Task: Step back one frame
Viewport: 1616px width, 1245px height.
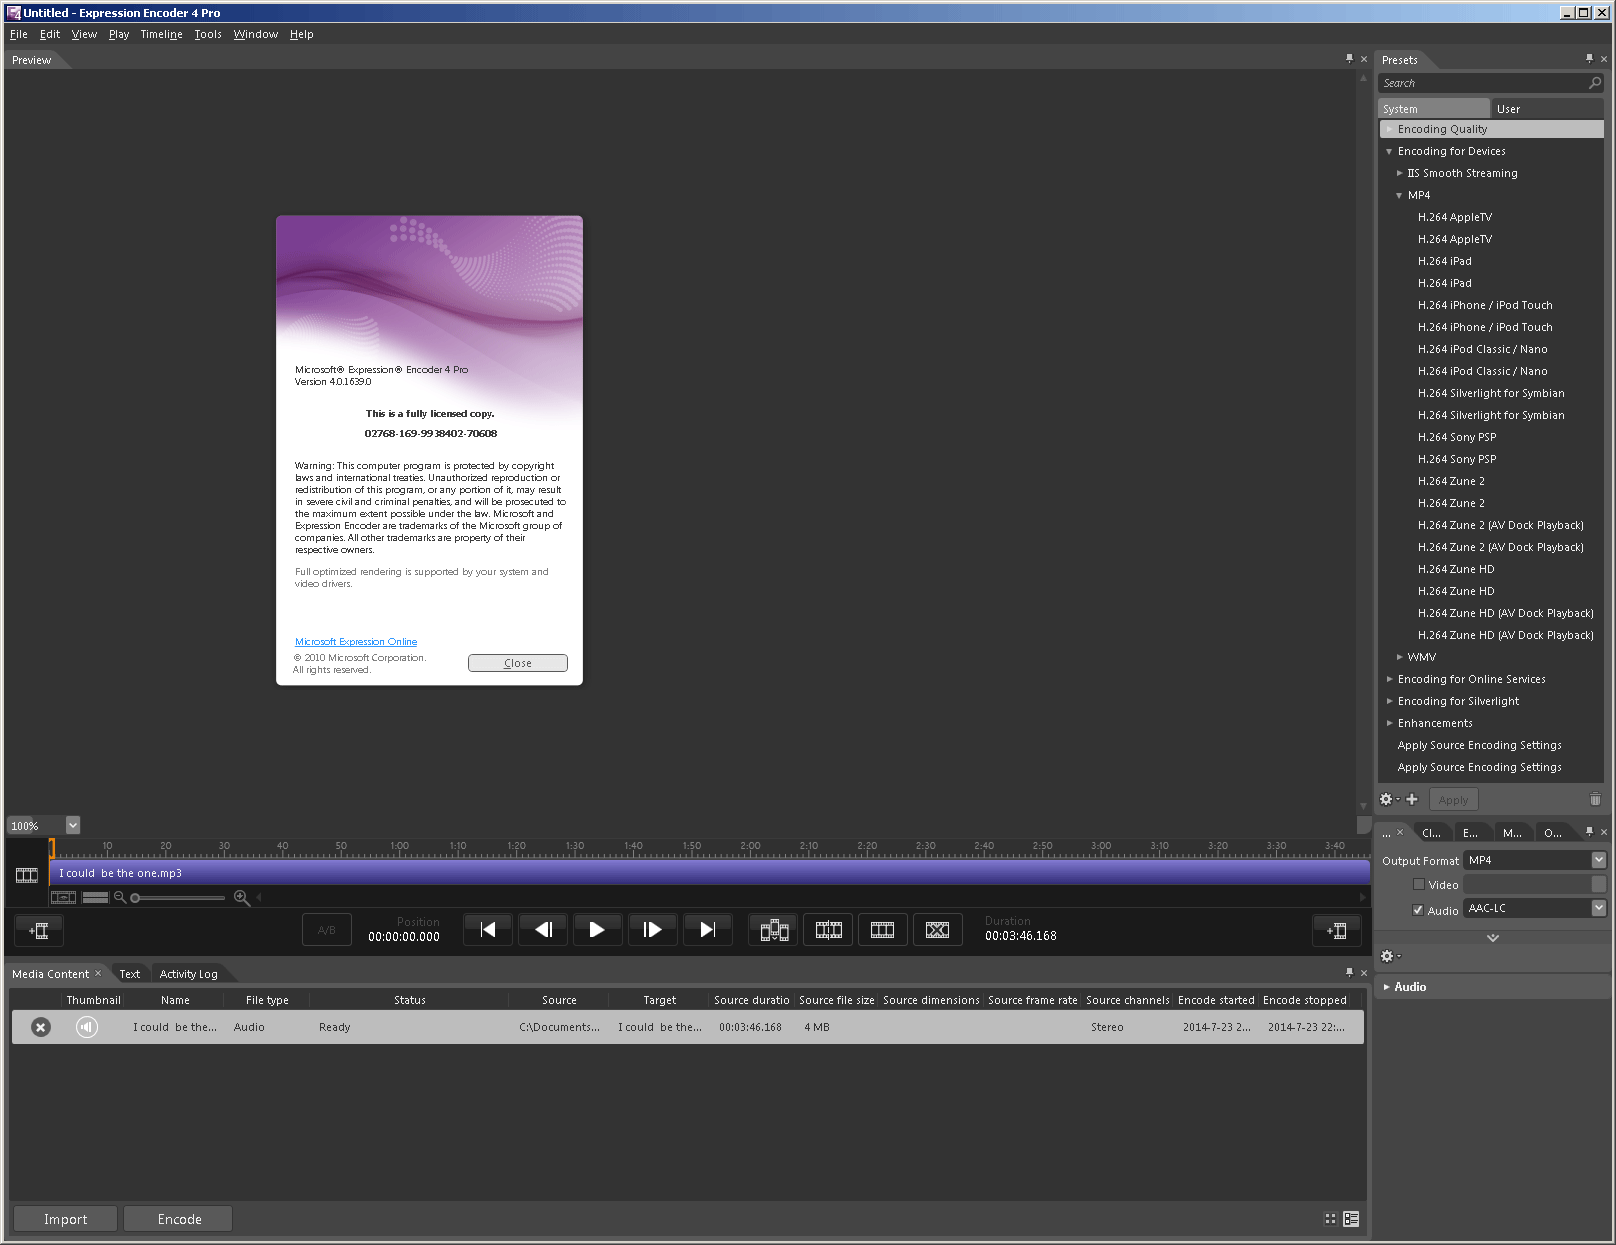Action: [x=543, y=930]
